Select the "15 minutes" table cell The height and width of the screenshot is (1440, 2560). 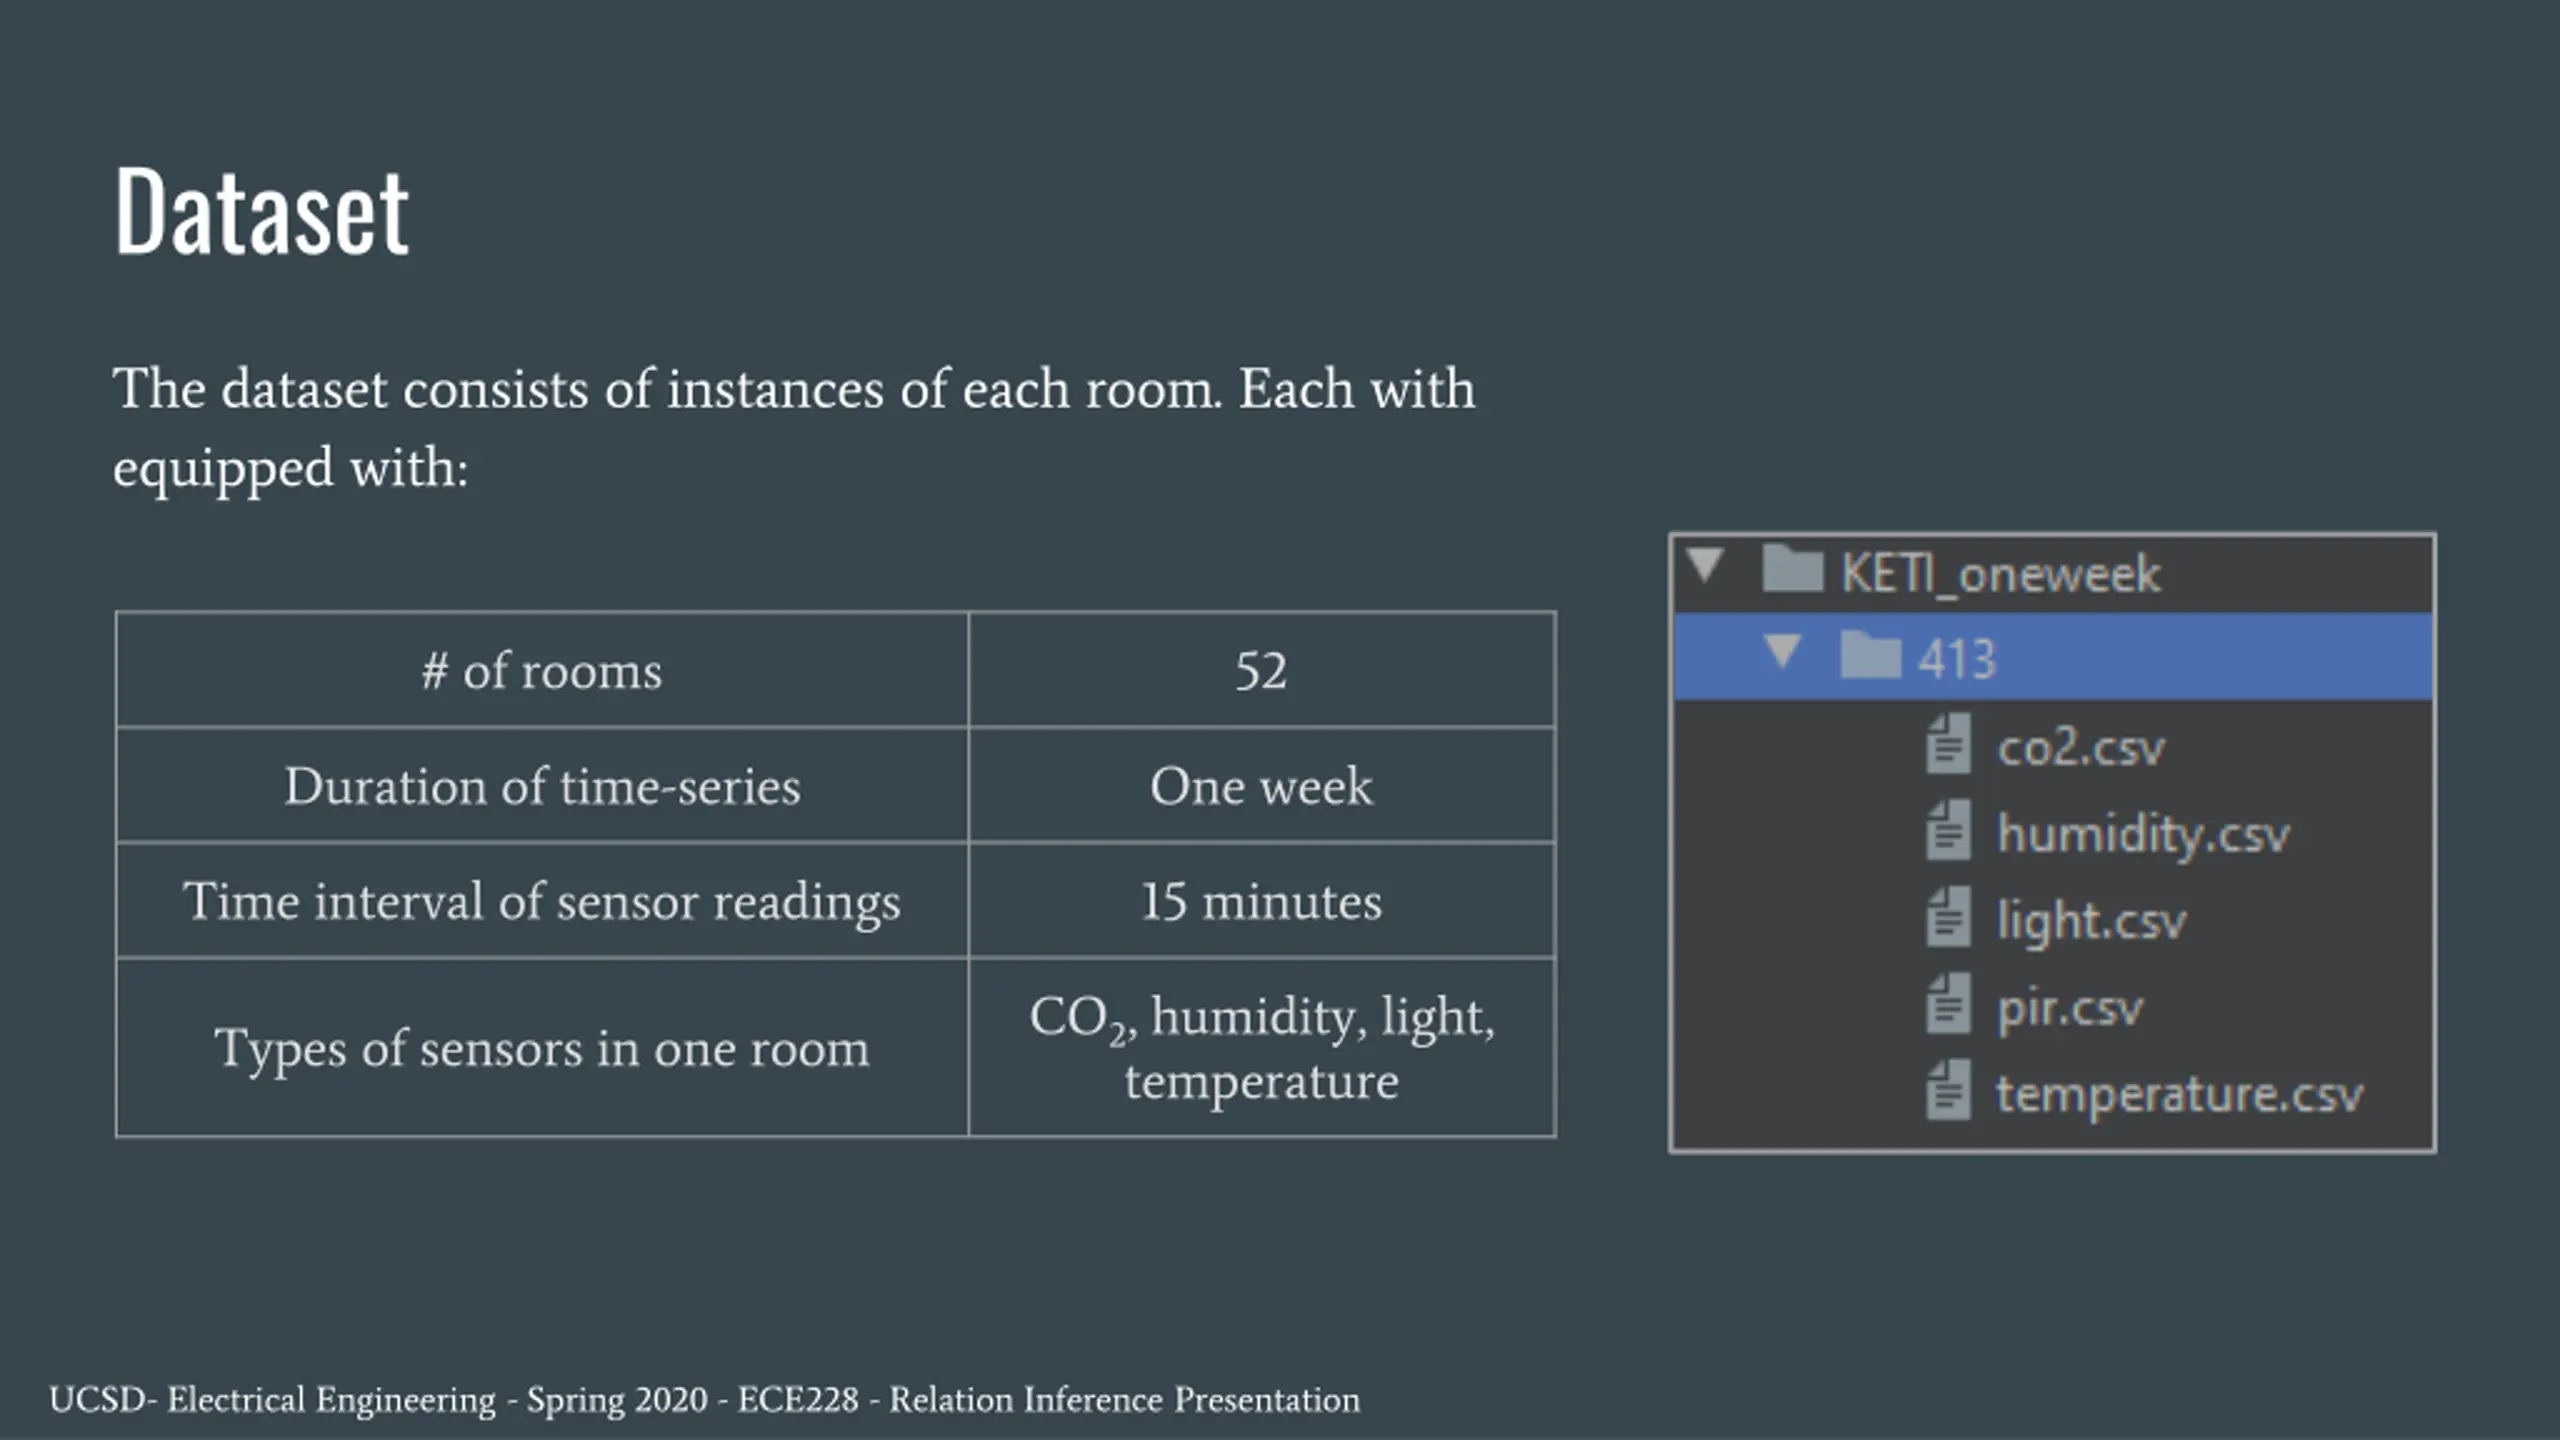1261,901
